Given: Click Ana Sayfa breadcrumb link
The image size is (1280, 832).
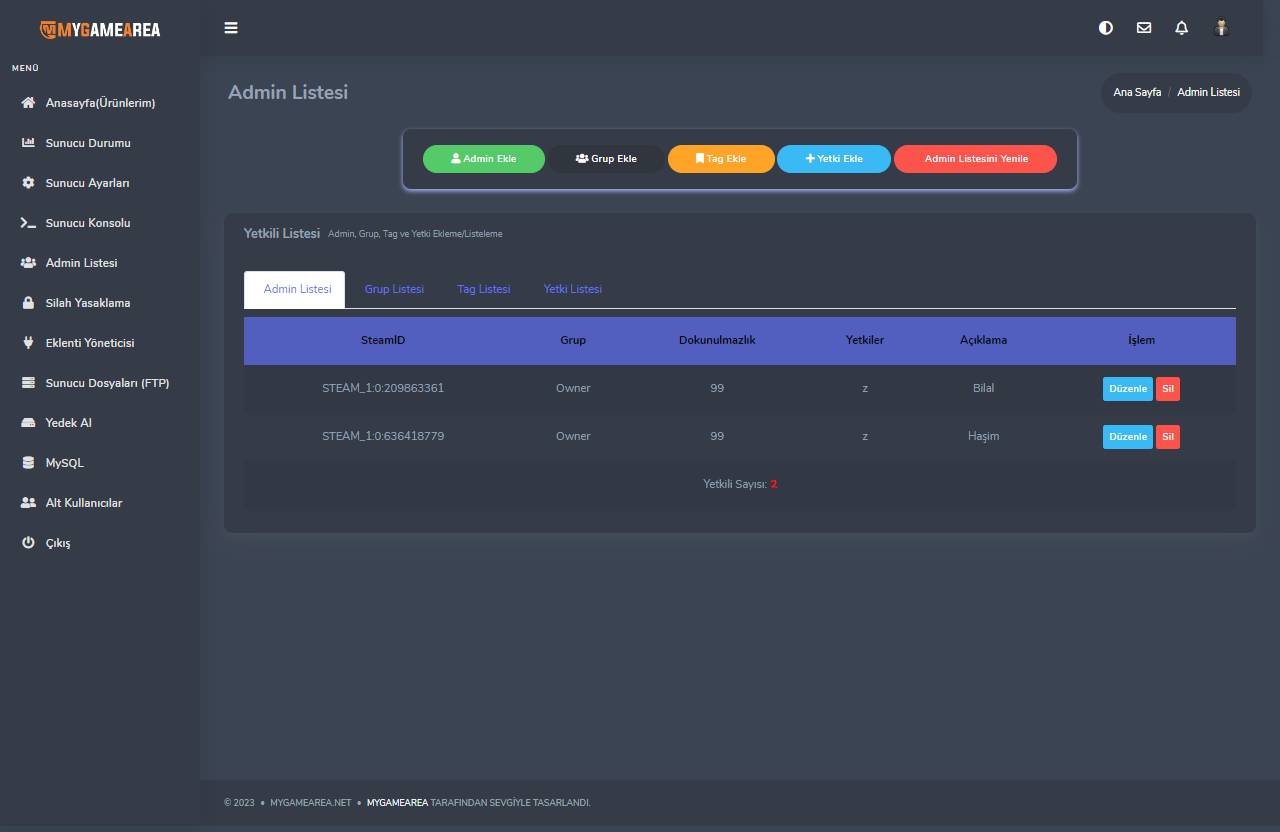Looking at the screenshot, I should click(x=1137, y=92).
